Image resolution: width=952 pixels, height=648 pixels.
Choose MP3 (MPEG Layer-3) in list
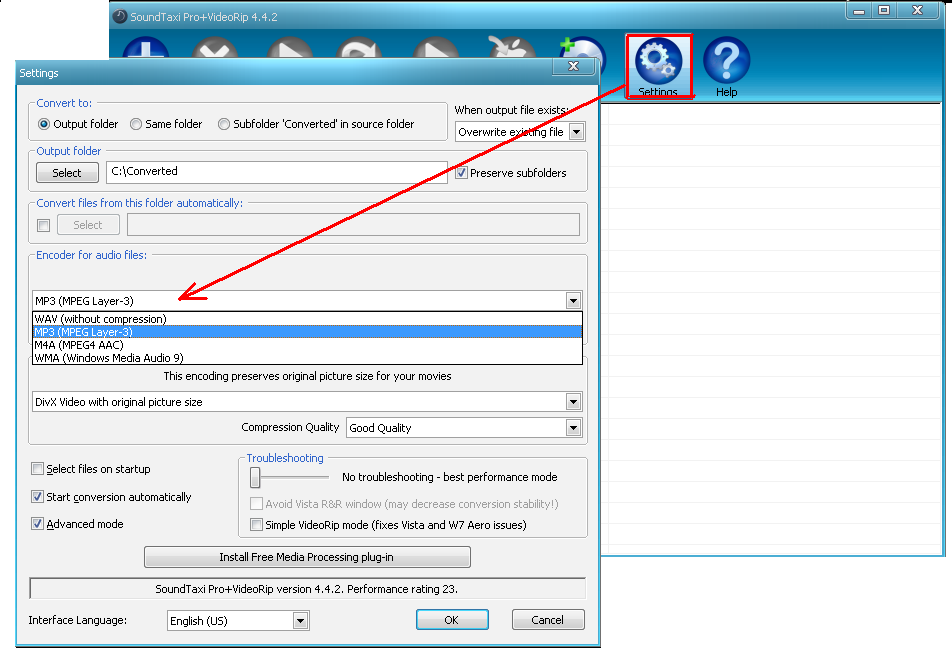[x=307, y=332]
